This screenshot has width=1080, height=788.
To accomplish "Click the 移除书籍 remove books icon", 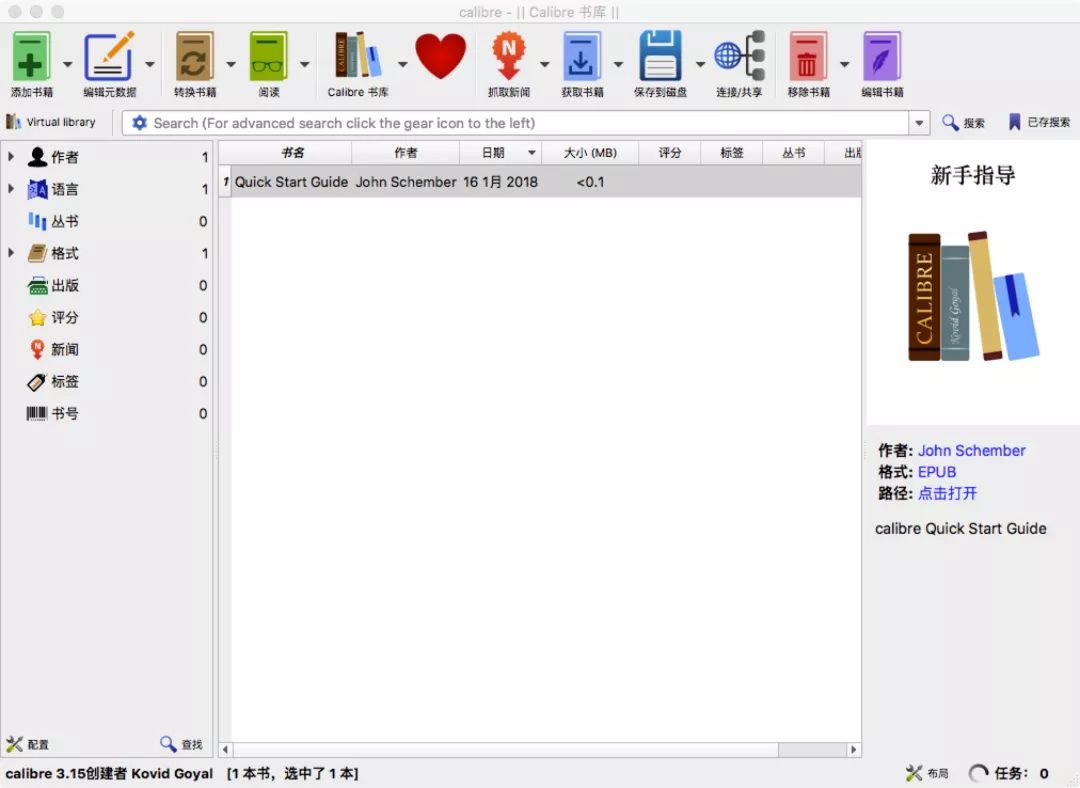I will (808, 57).
